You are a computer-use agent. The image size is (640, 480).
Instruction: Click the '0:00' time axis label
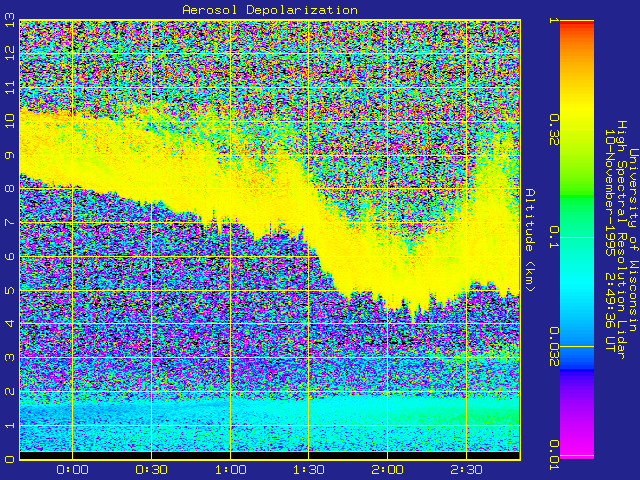72,470
